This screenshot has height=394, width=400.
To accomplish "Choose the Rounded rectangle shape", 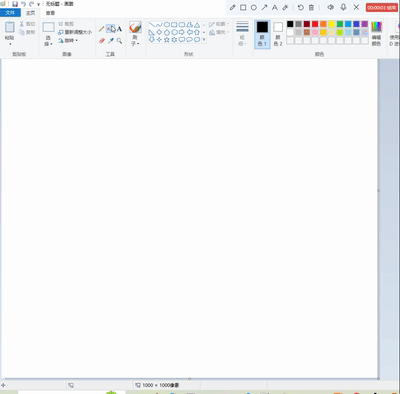I will tap(182, 25).
